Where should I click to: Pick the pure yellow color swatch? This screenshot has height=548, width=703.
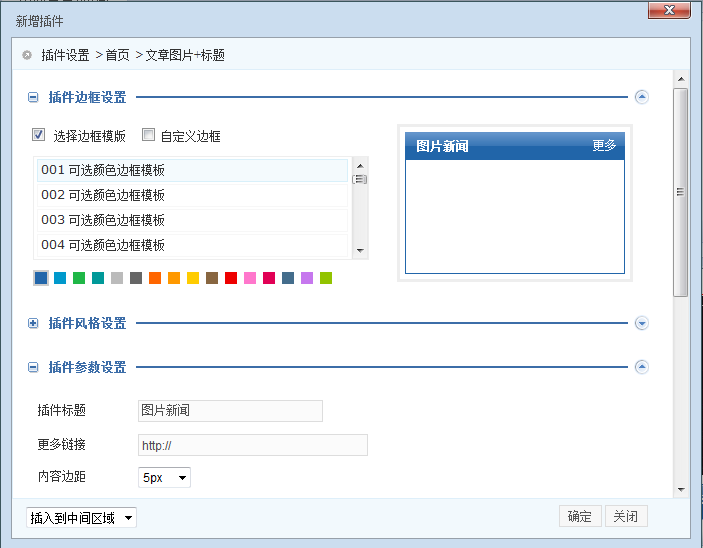(x=193, y=278)
